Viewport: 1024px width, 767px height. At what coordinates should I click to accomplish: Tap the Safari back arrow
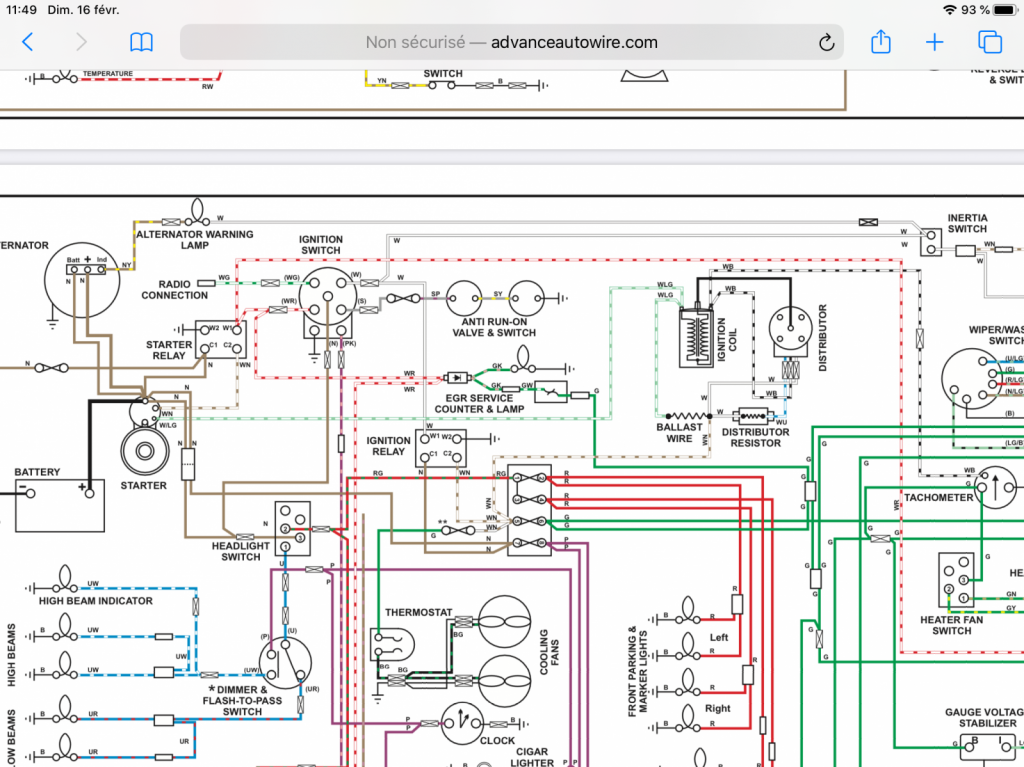[27, 42]
